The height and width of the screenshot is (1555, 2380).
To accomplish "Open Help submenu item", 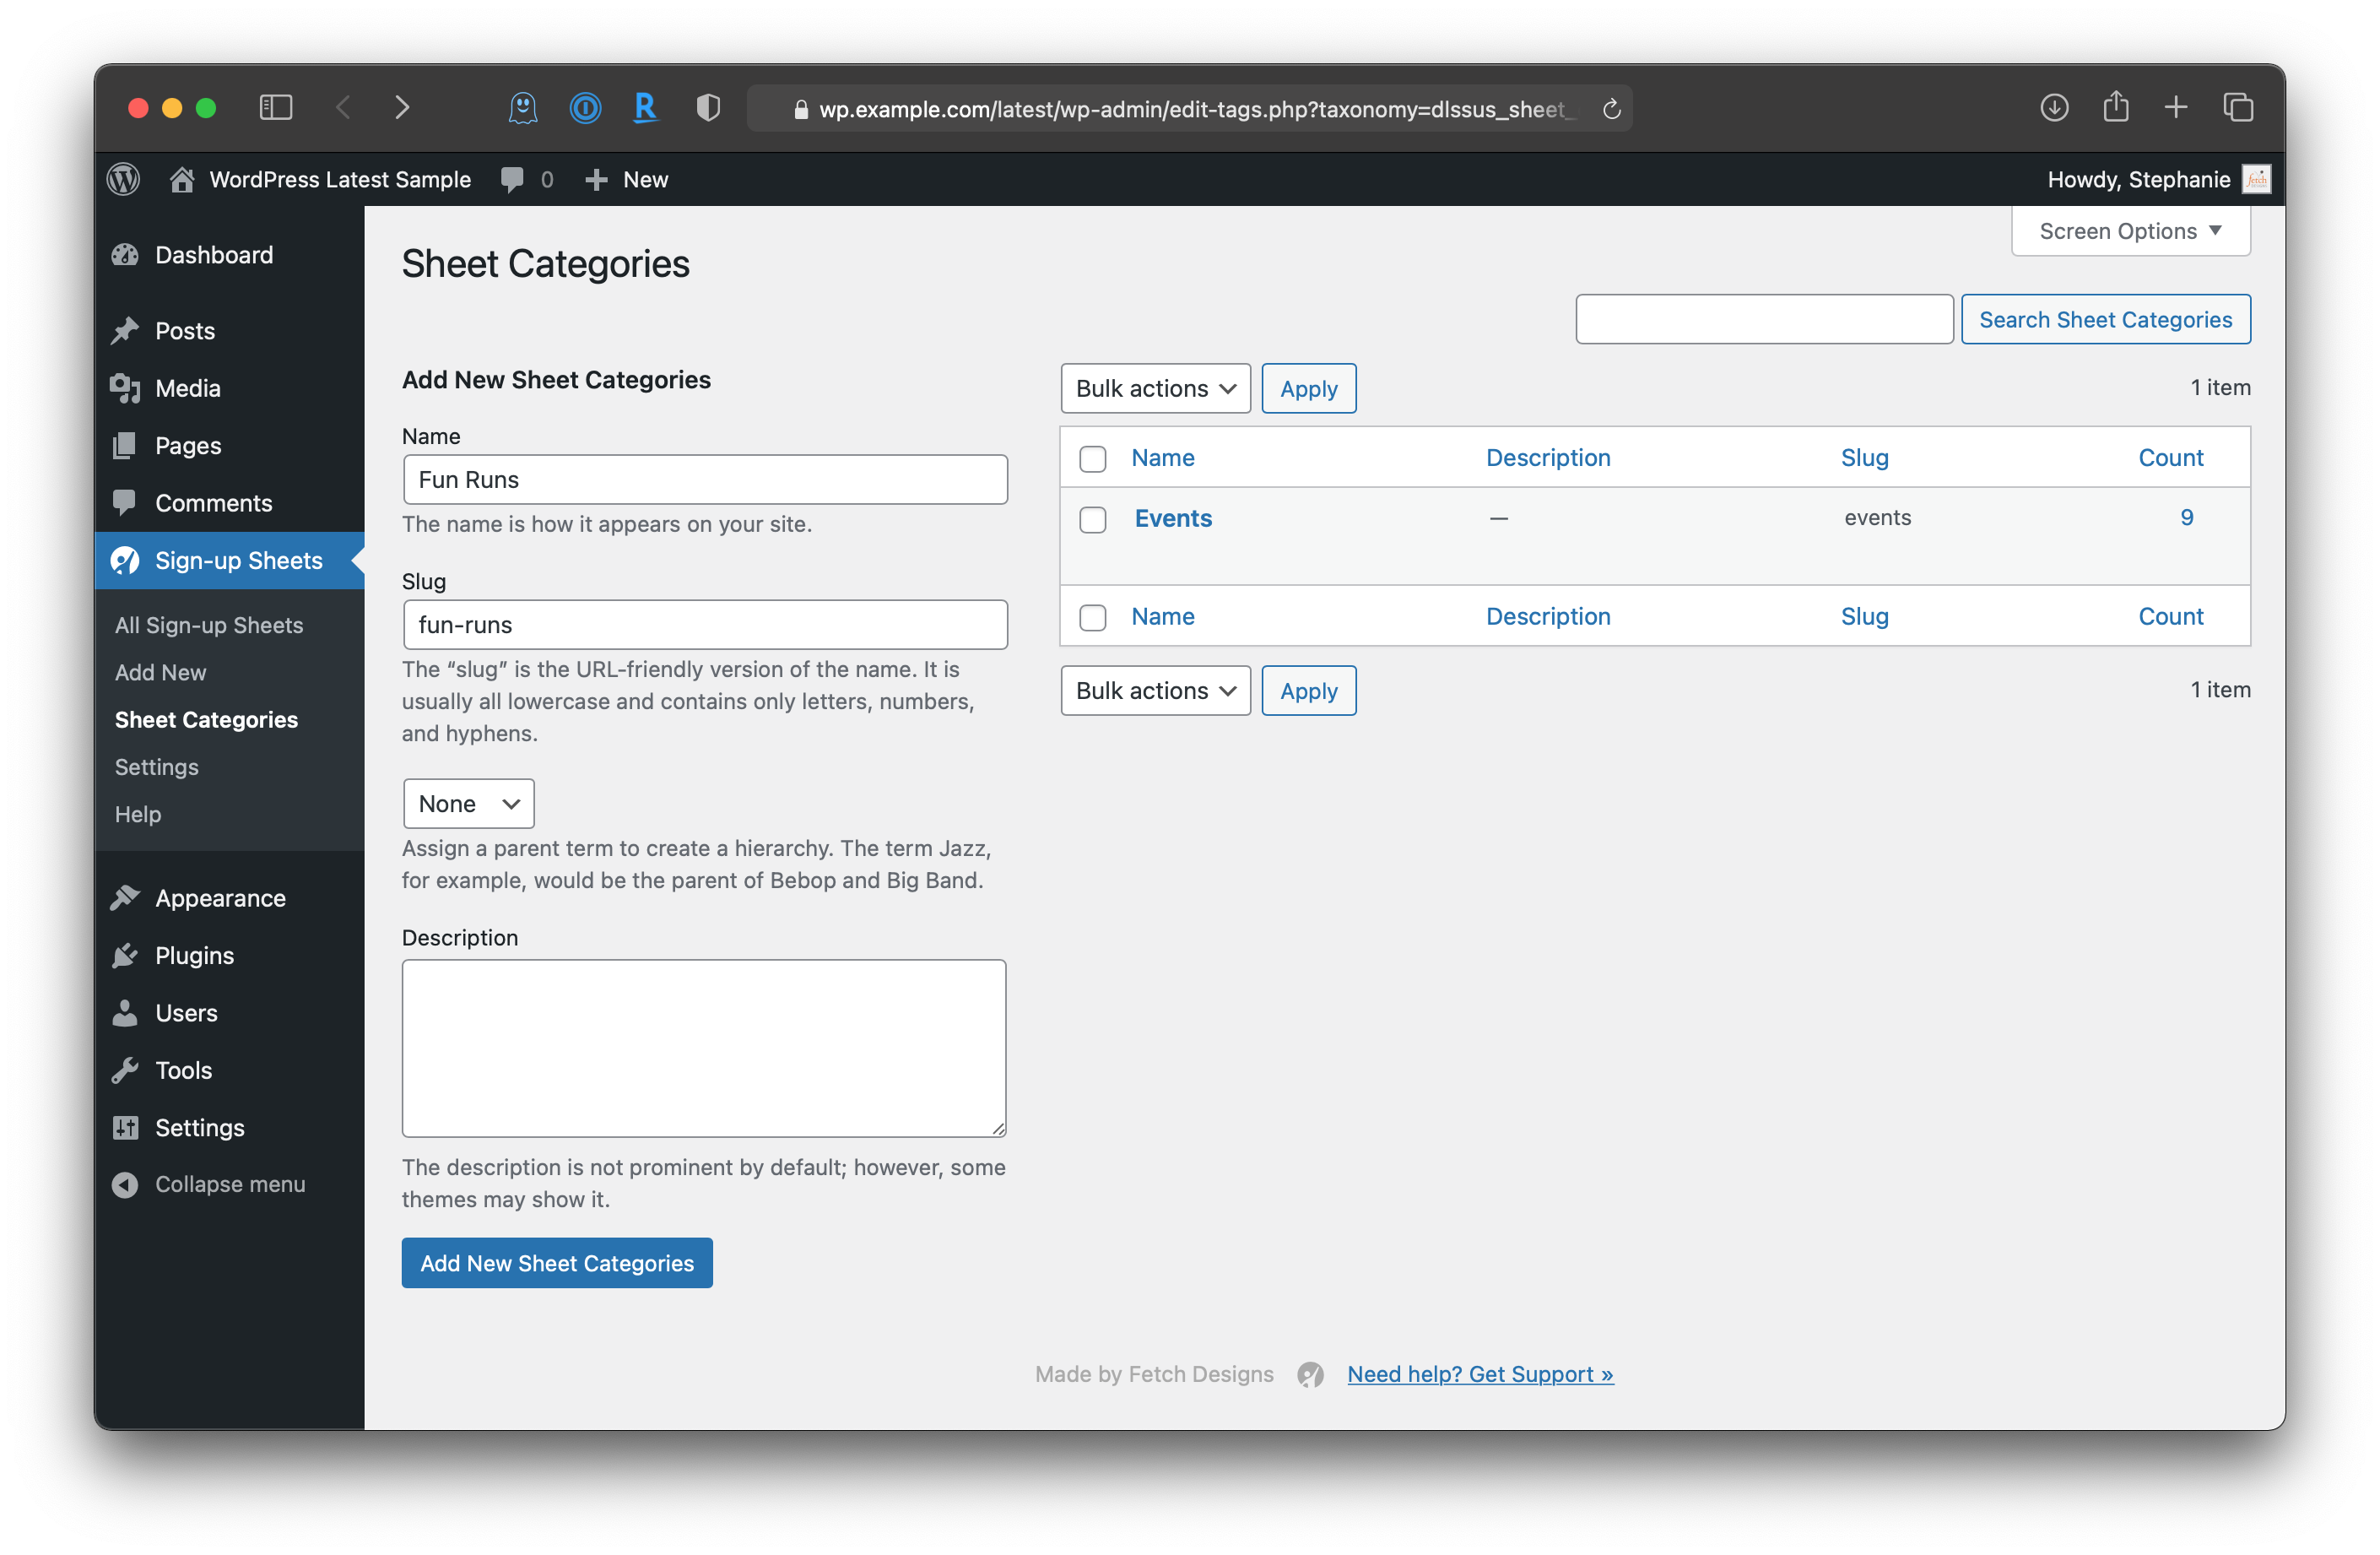I will click(138, 815).
